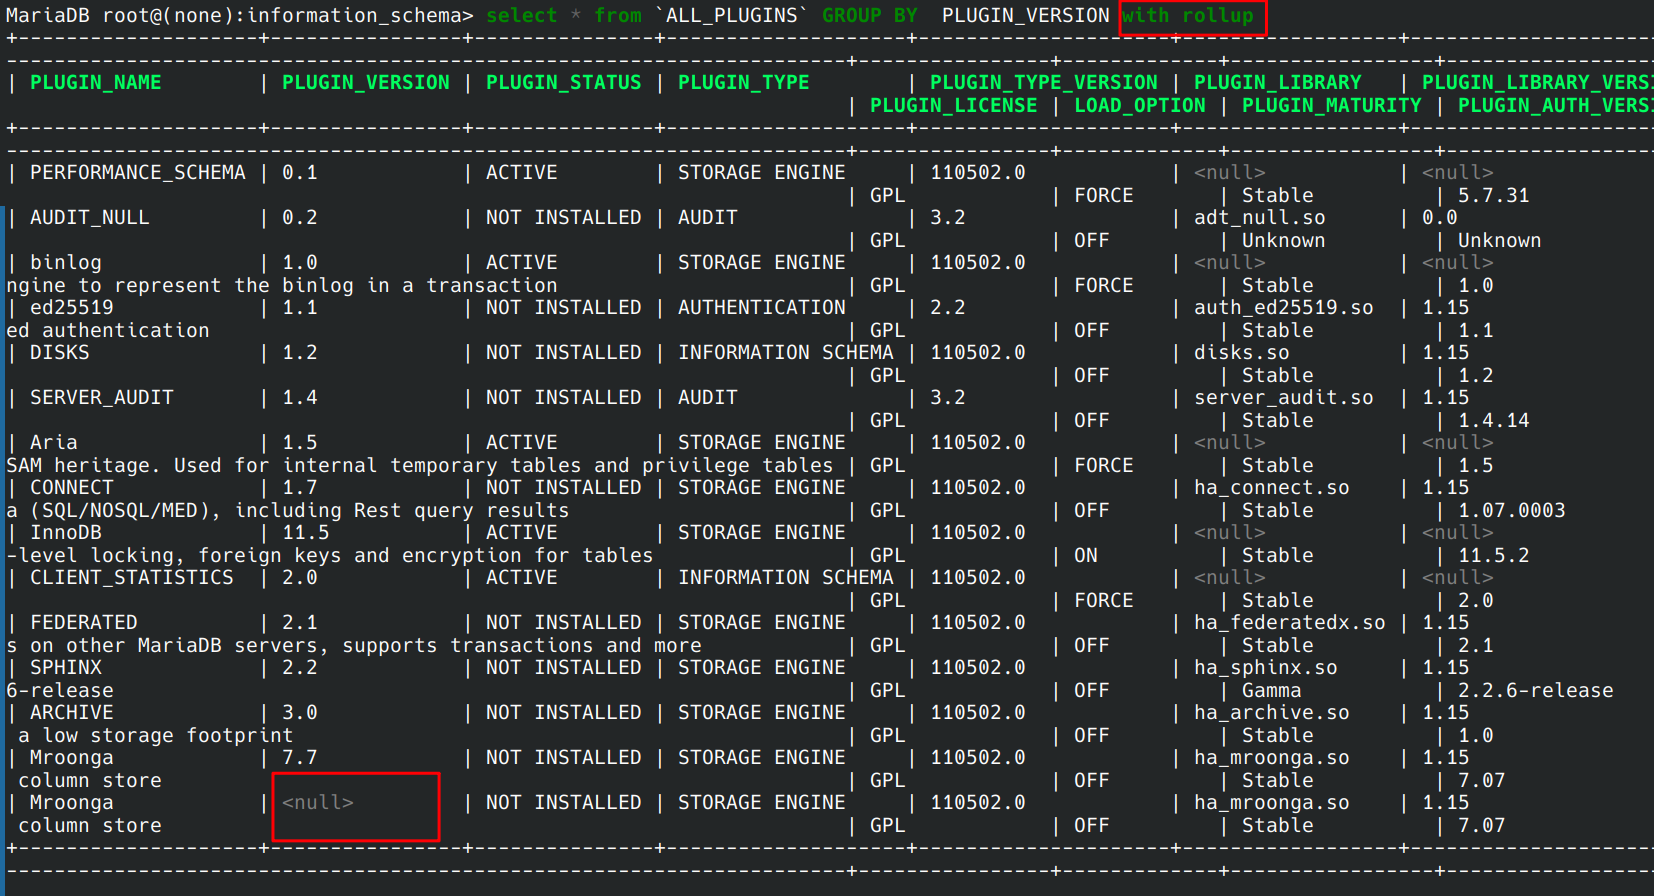Click the disks.so library name
This screenshot has height=896, width=1654.
pos(1242,353)
